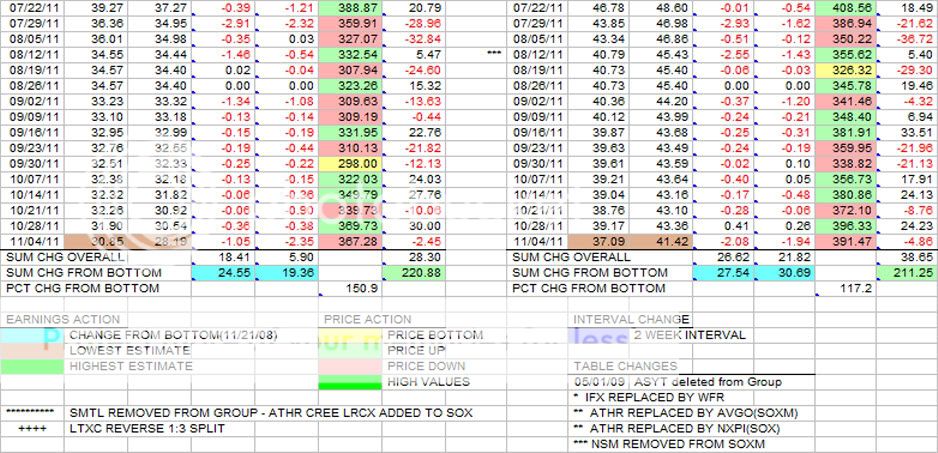Click the yellow 298.00 price bottom cell
Screen dimensions: 938x453
point(350,164)
